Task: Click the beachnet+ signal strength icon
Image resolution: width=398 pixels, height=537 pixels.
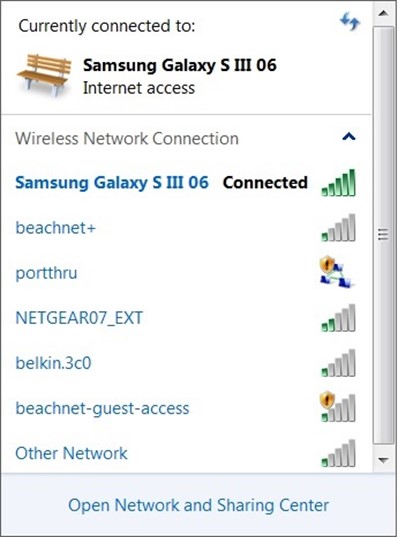Action: coord(338,228)
